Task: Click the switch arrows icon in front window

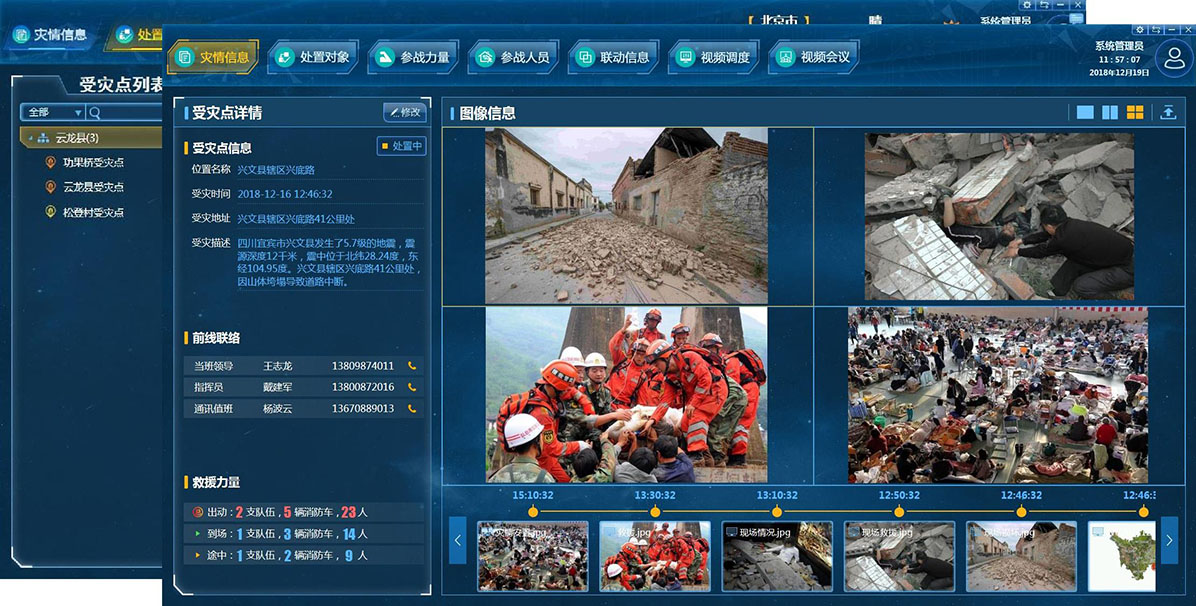Action: 1156,30
